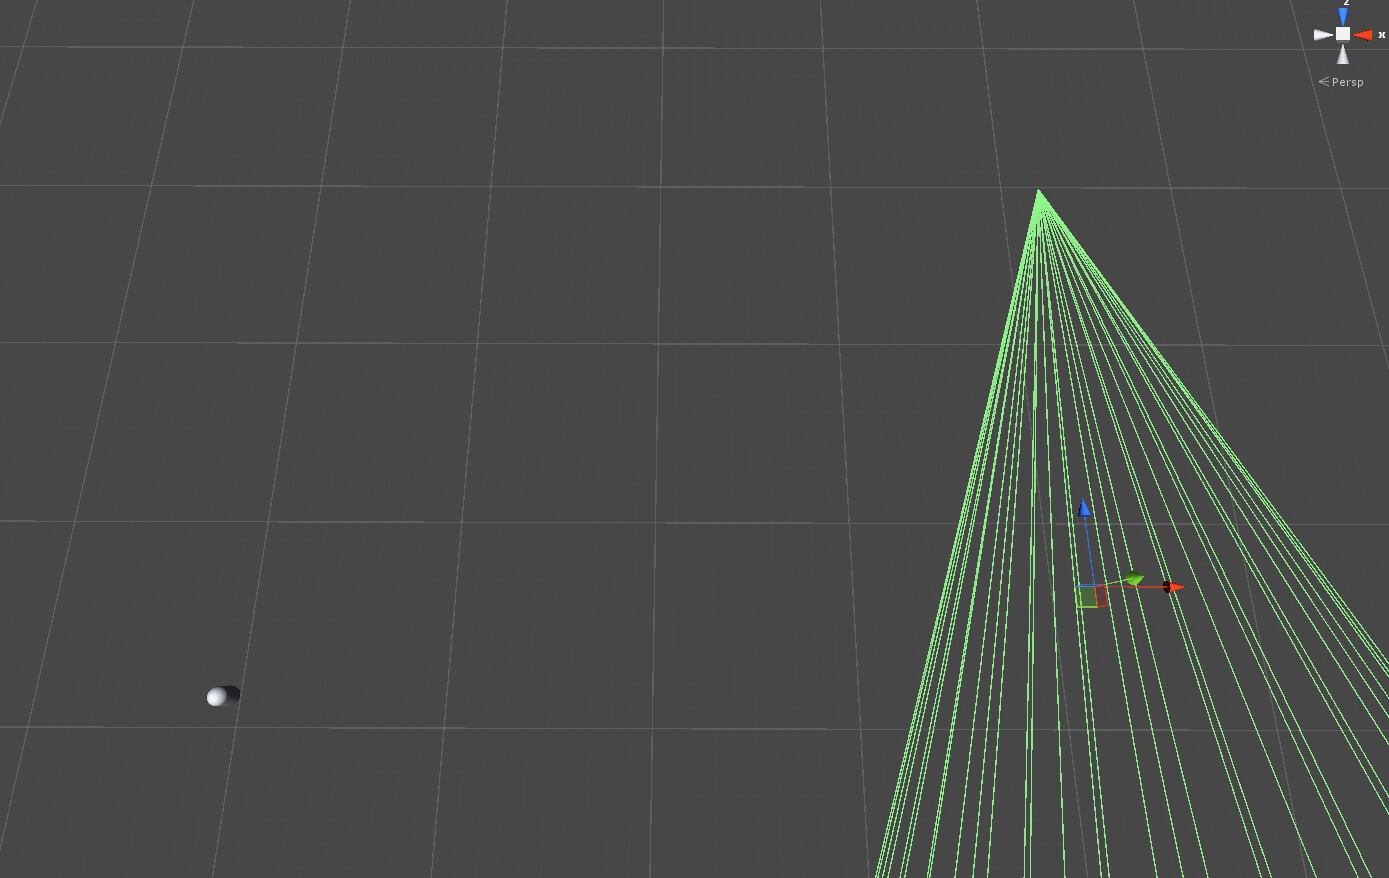Click the green shaded plane quad near the gizmo origin
The width and height of the screenshot is (1389, 878).
[1087, 596]
